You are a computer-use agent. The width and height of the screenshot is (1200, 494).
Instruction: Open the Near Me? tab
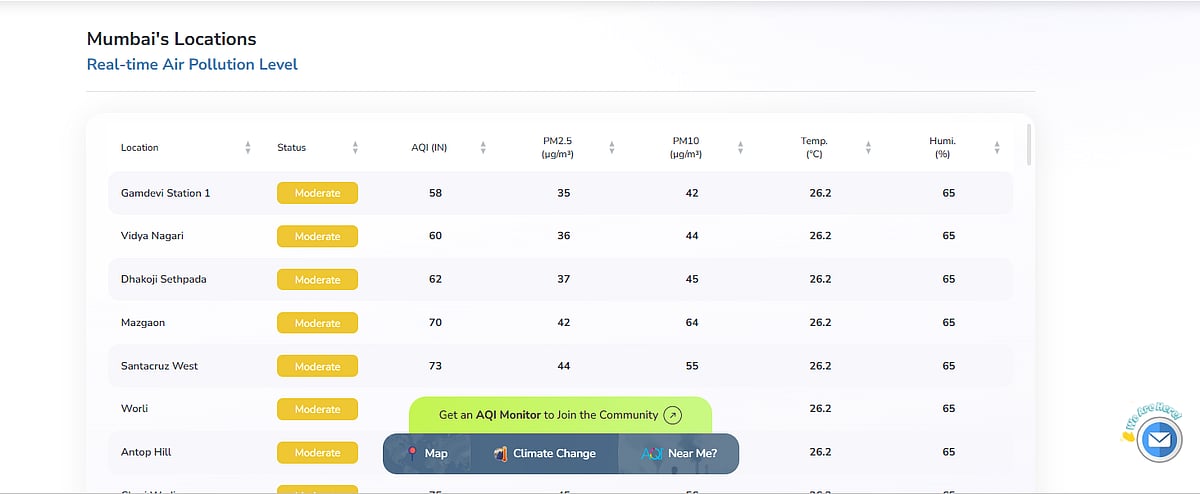click(692, 453)
